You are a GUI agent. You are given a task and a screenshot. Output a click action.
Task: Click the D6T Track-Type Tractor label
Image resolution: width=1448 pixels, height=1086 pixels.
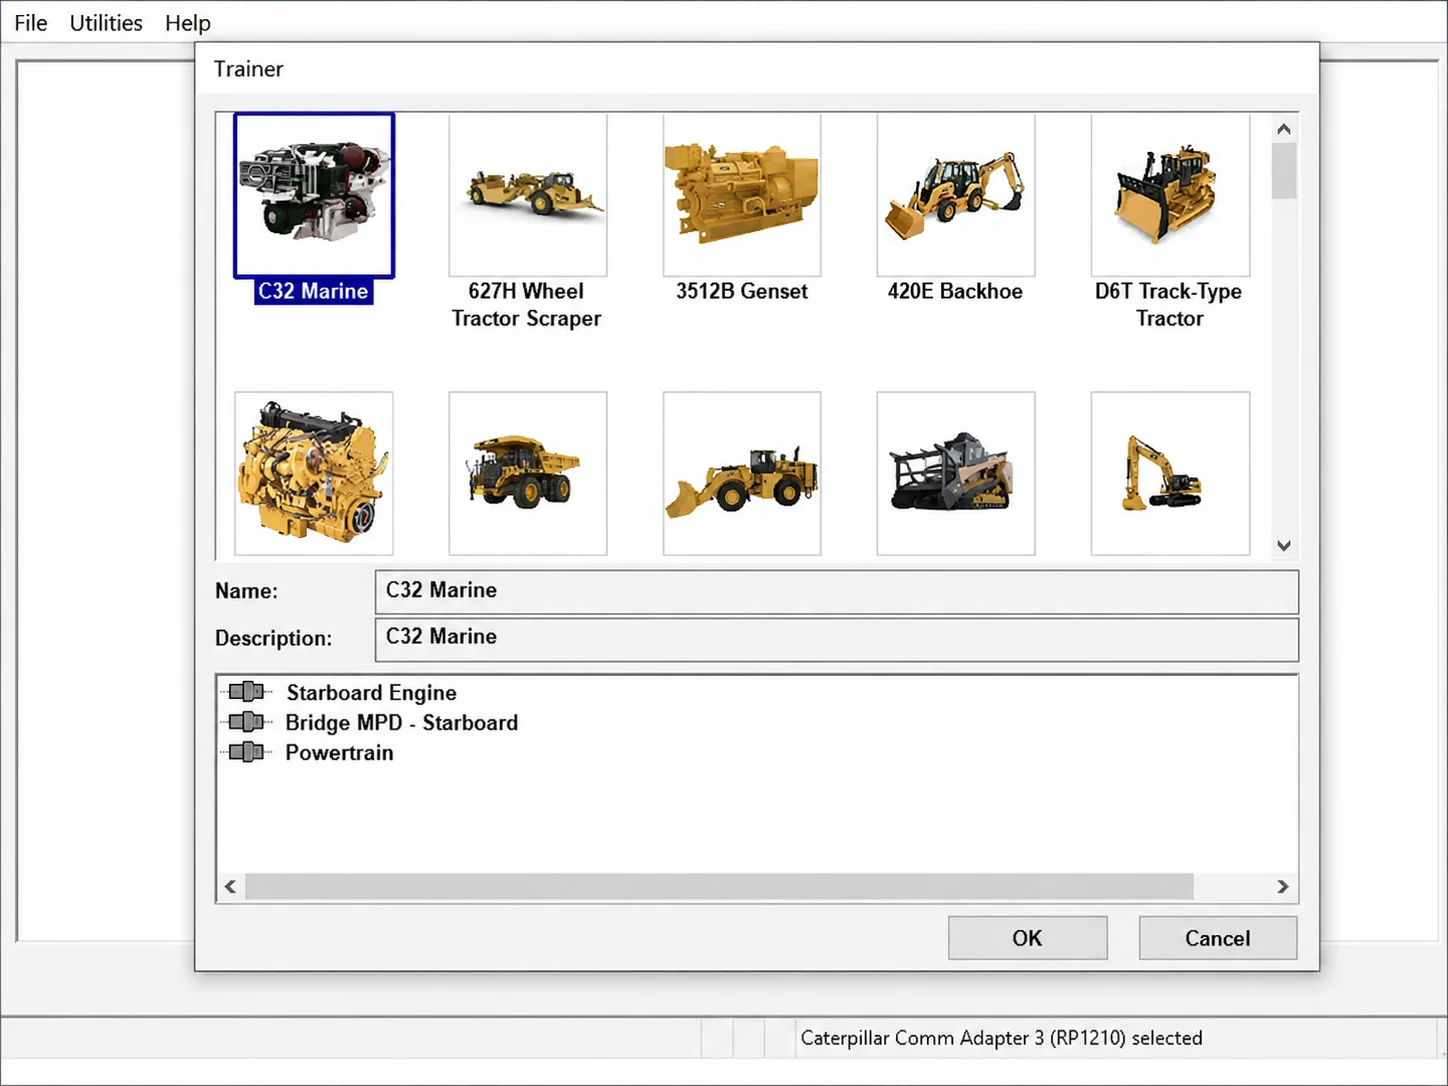pyautogui.click(x=1169, y=305)
